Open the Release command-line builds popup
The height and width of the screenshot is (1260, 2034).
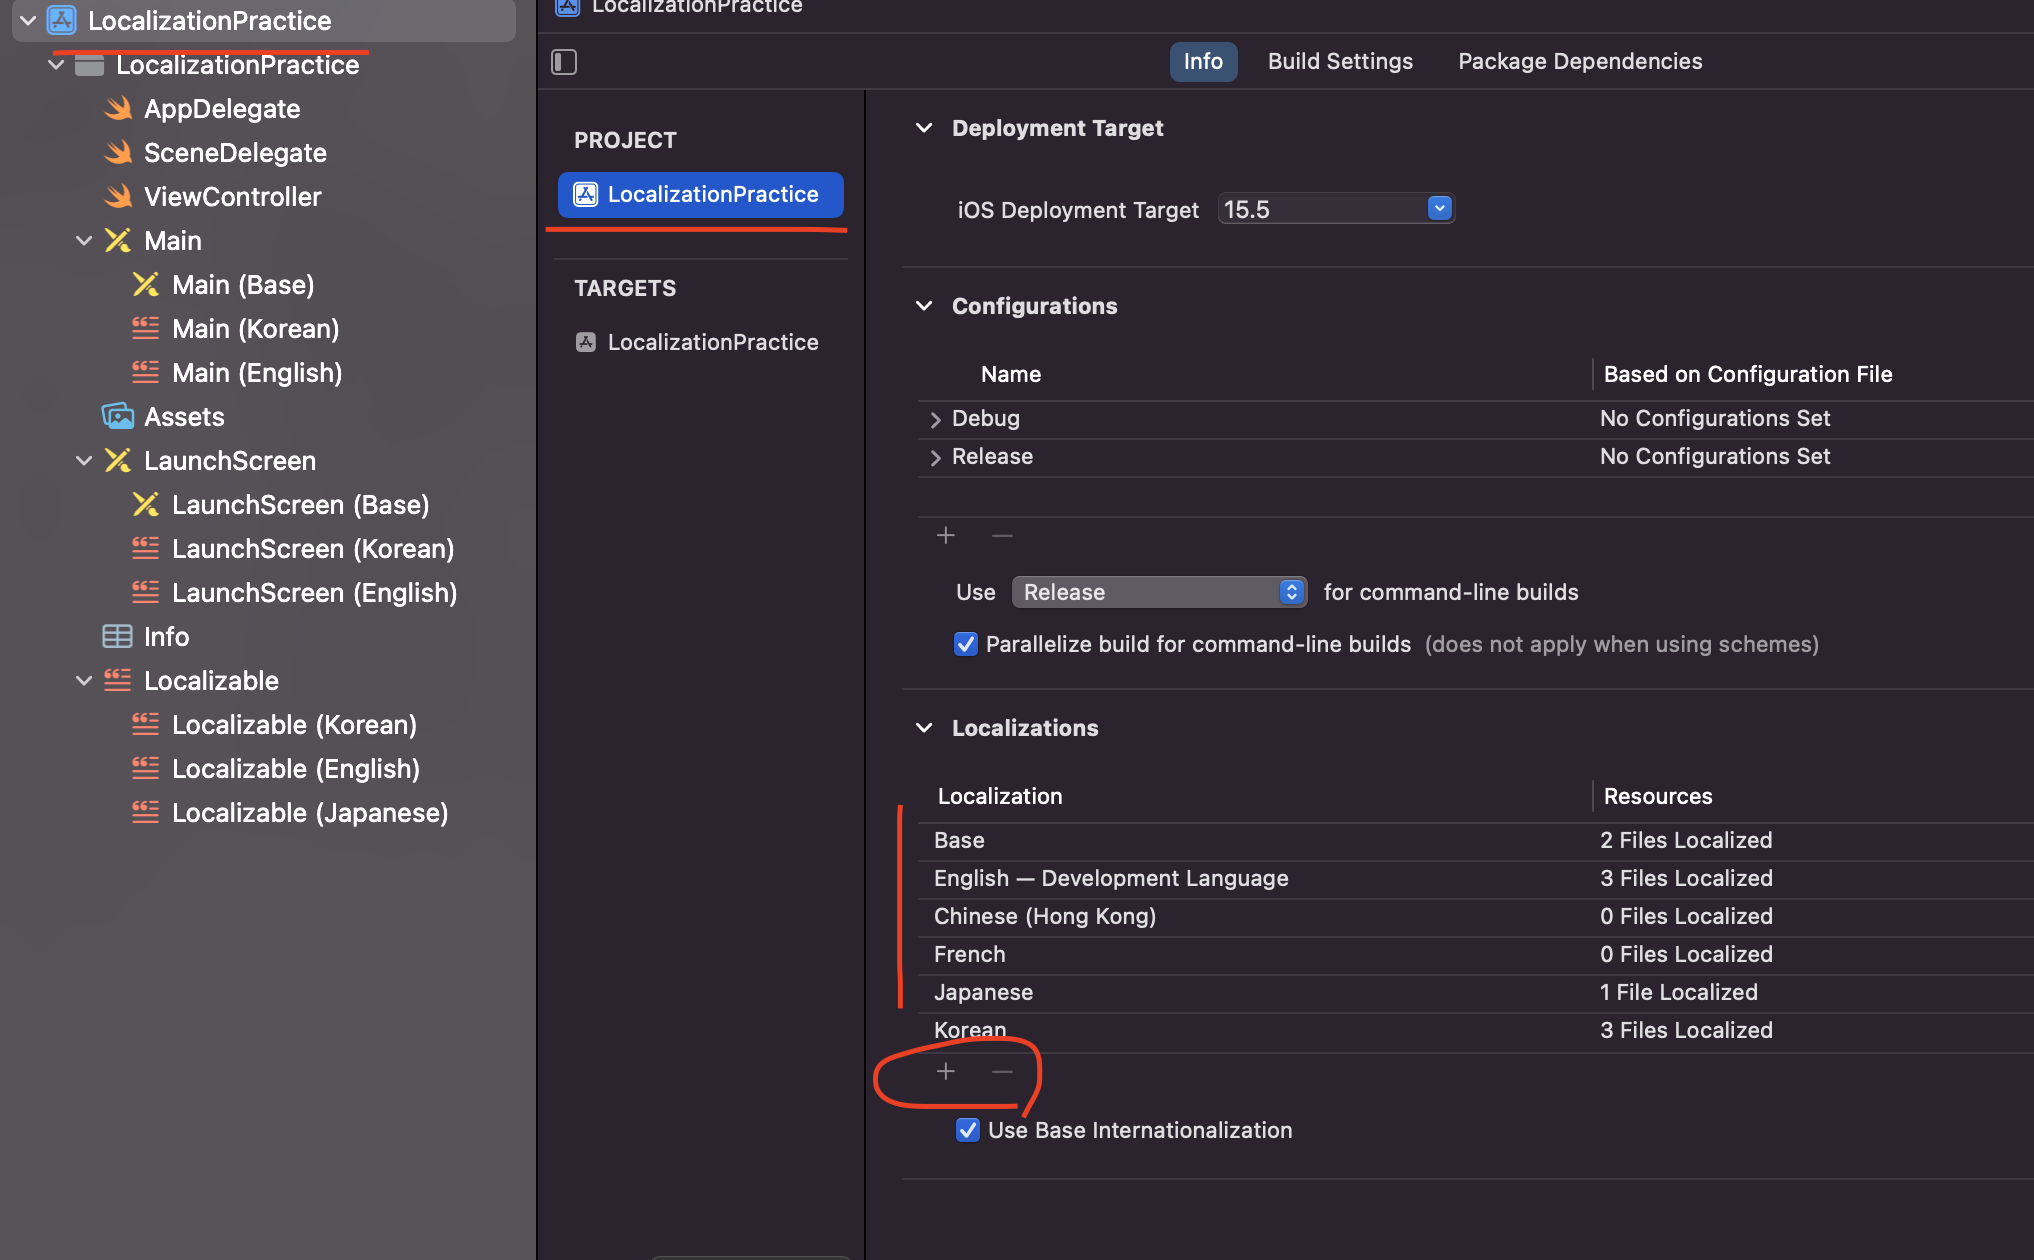[x=1159, y=592]
